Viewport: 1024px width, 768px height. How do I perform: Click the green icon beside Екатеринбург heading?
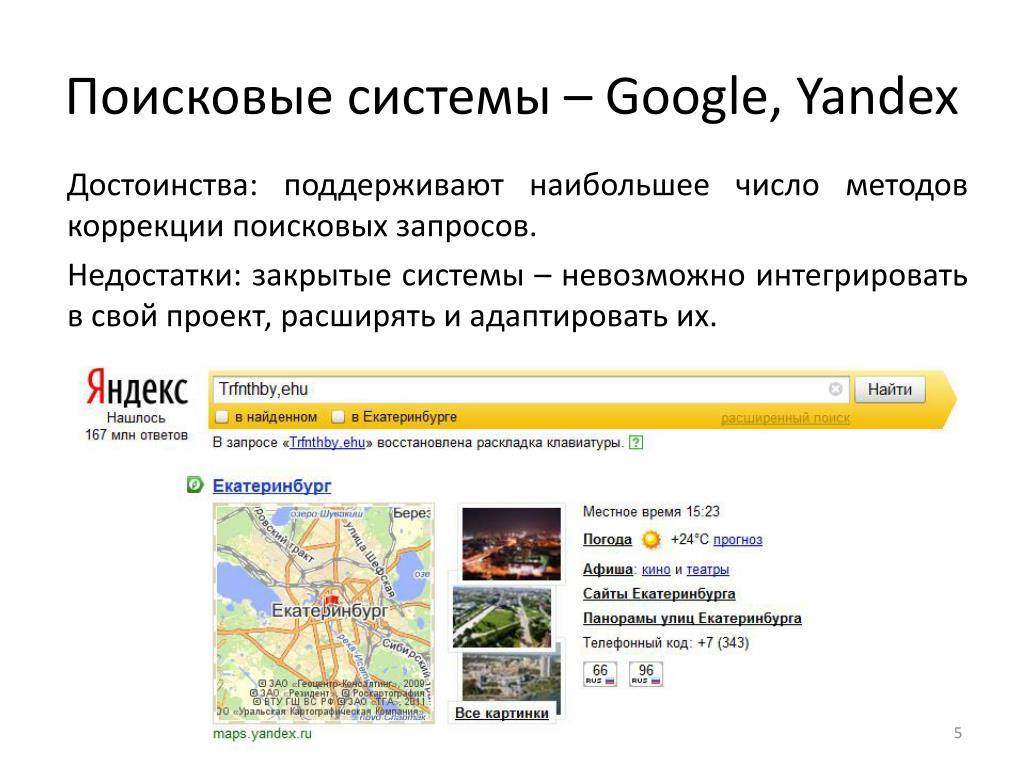(195, 485)
